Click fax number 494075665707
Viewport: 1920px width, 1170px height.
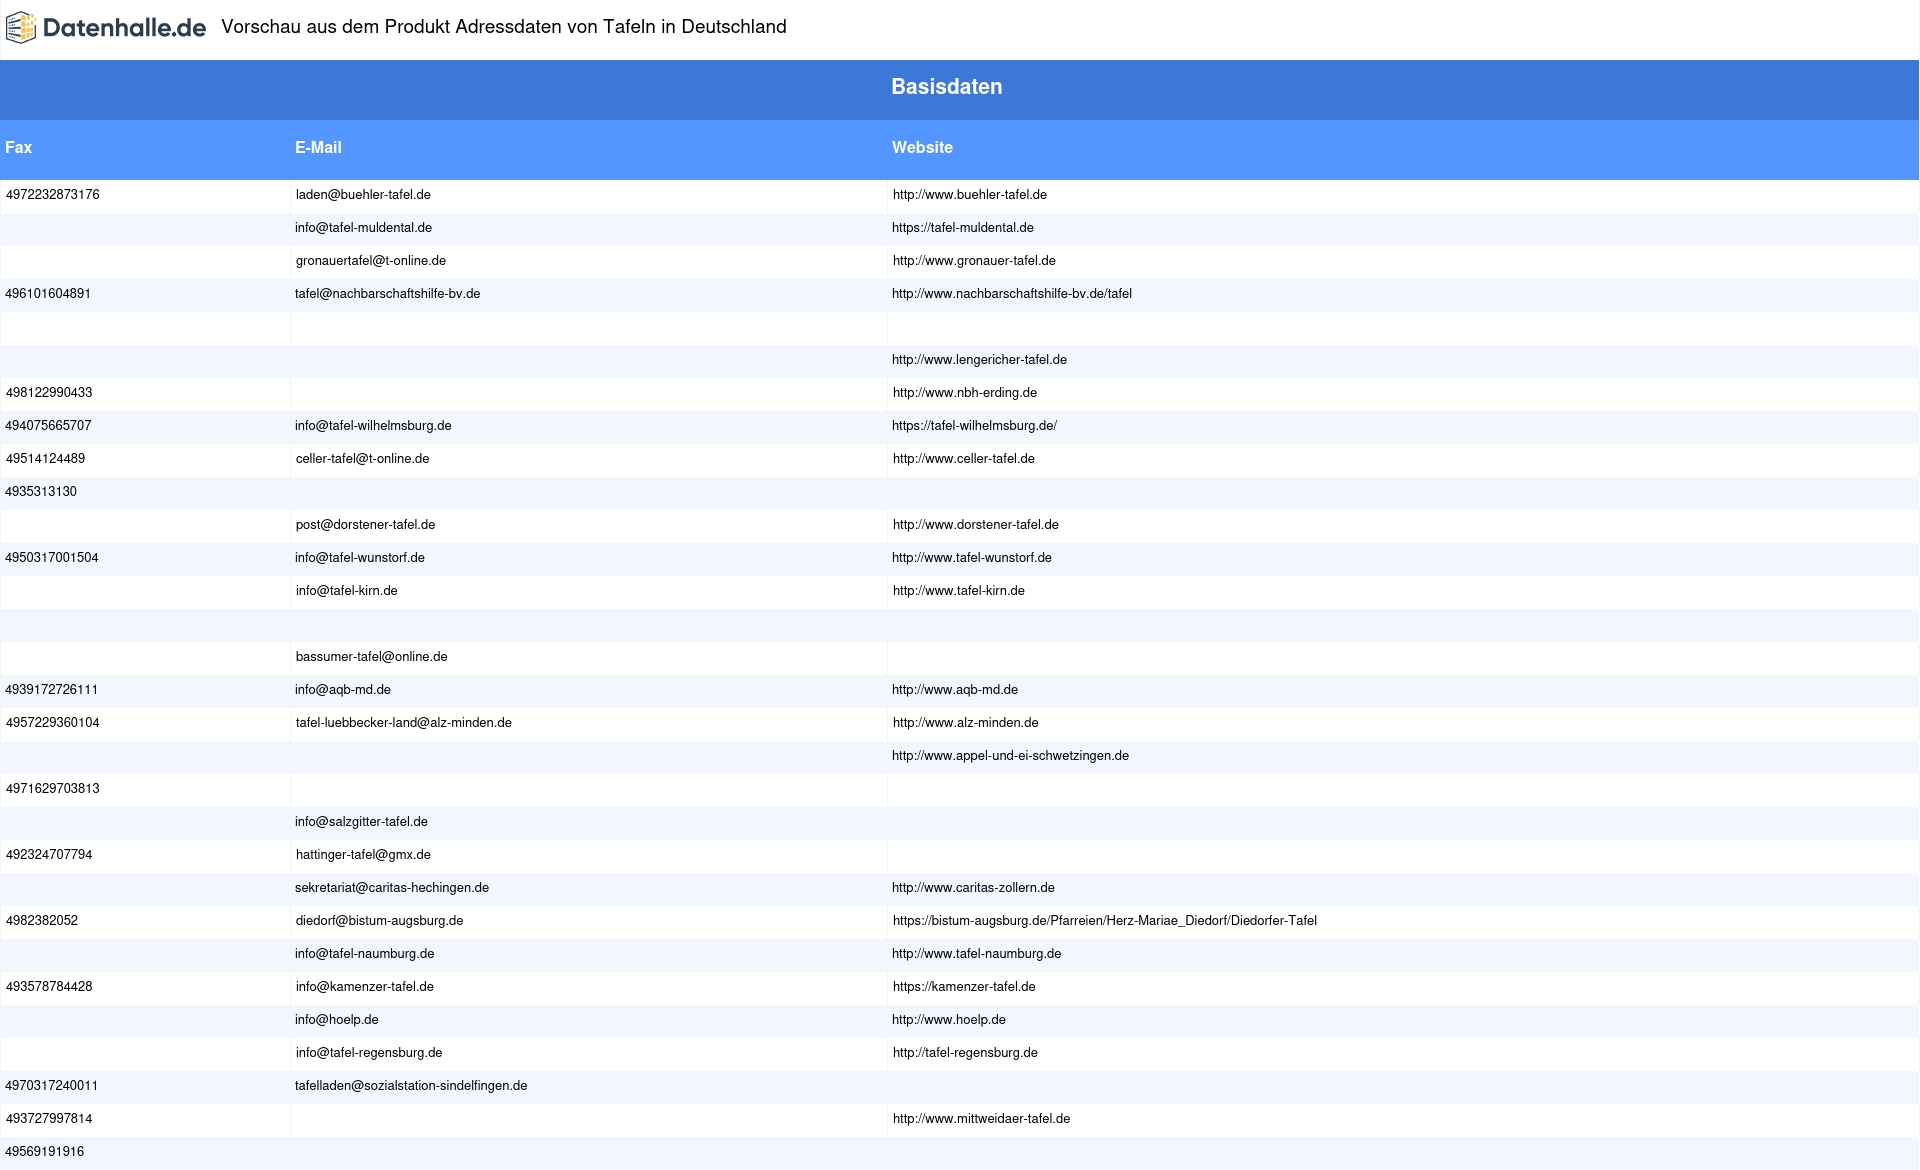(x=48, y=426)
